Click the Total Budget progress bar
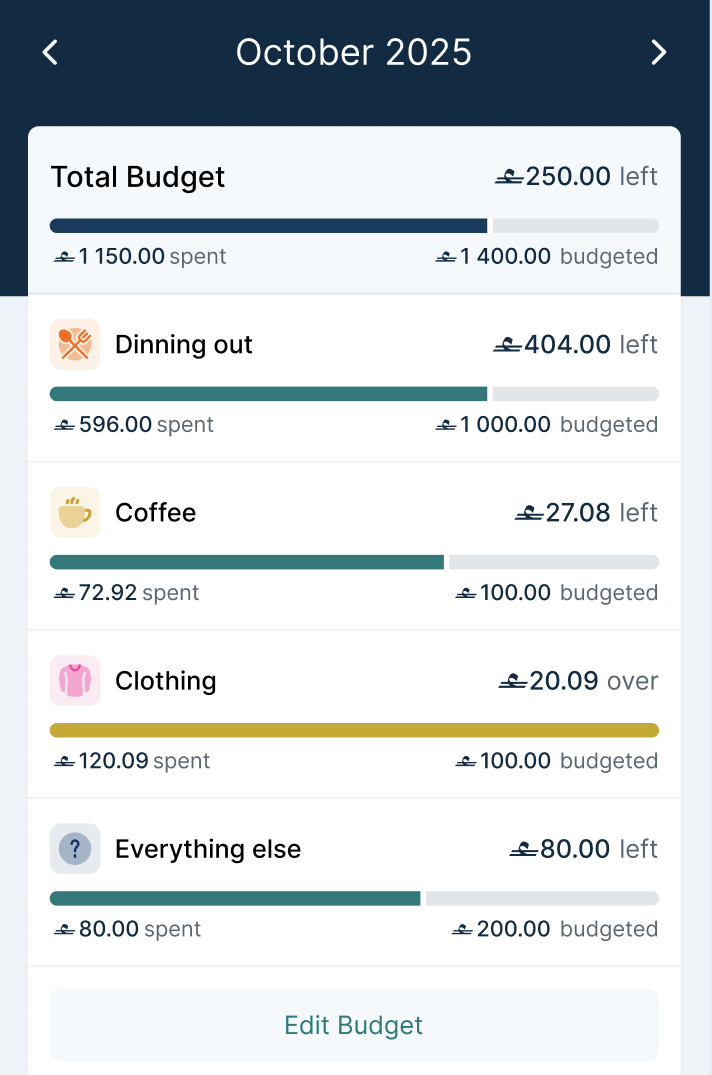712x1075 pixels. click(354, 226)
